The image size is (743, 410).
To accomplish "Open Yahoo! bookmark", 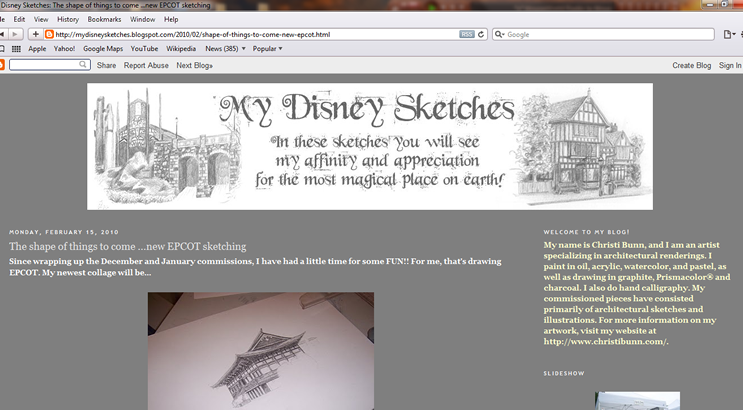I will click(x=64, y=48).
